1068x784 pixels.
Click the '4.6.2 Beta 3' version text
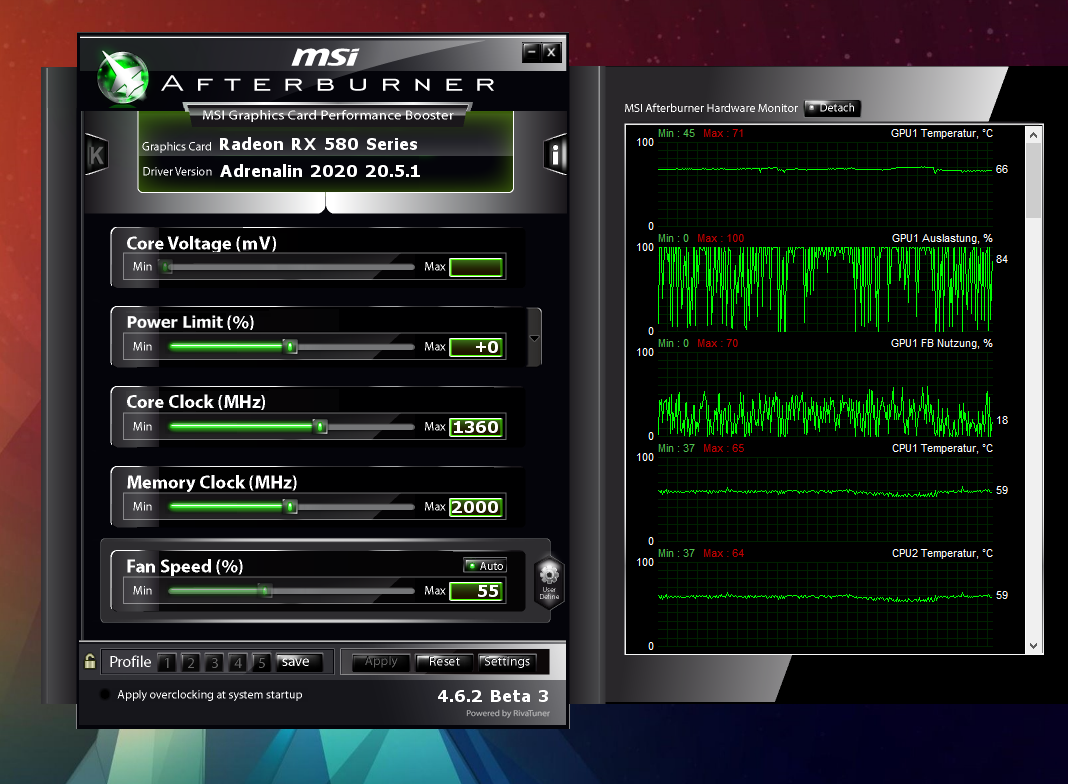click(493, 696)
